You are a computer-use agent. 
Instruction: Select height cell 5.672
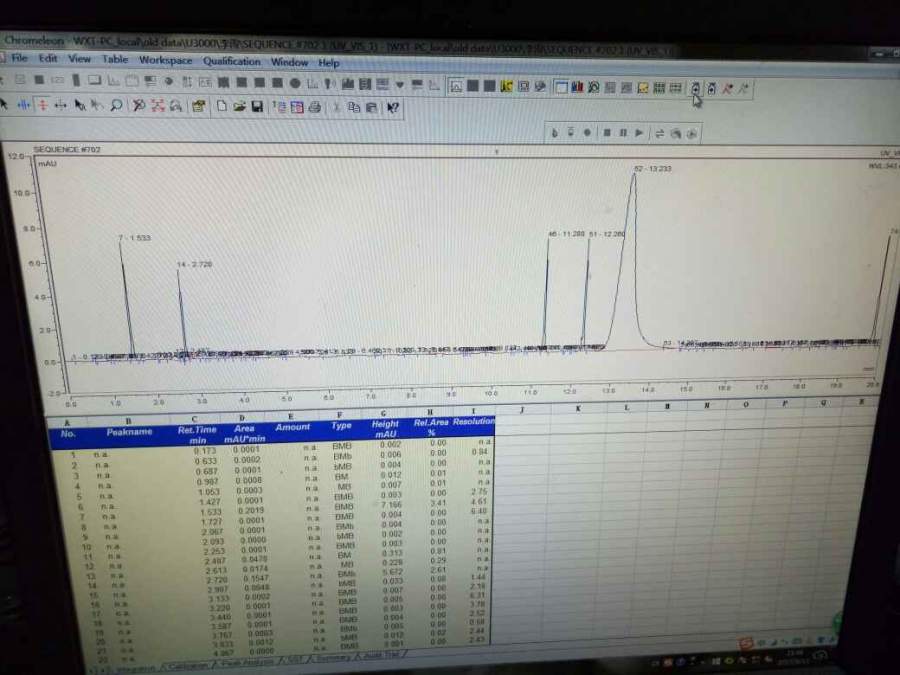coord(392,572)
